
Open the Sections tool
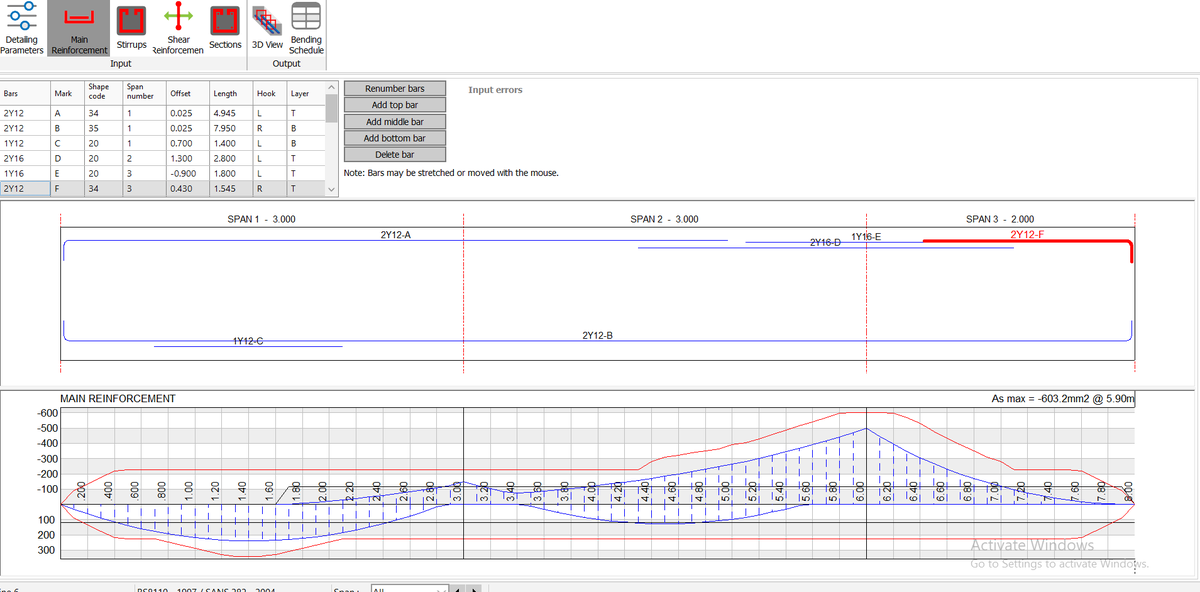point(225,28)
